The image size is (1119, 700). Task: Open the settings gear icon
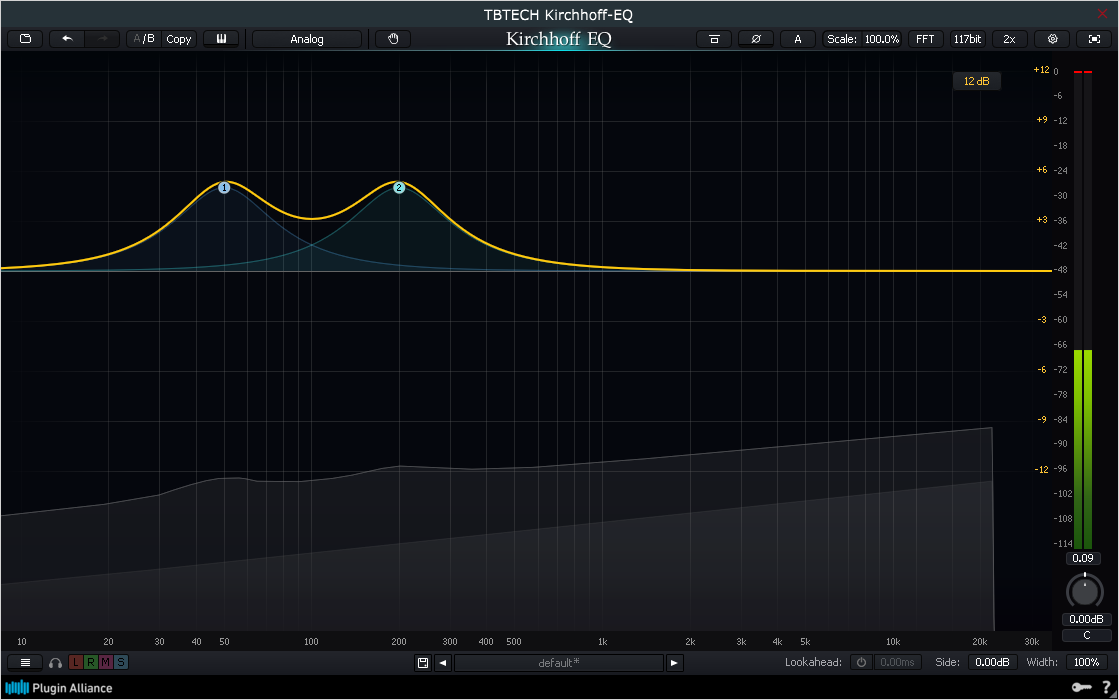[1052, 39]
